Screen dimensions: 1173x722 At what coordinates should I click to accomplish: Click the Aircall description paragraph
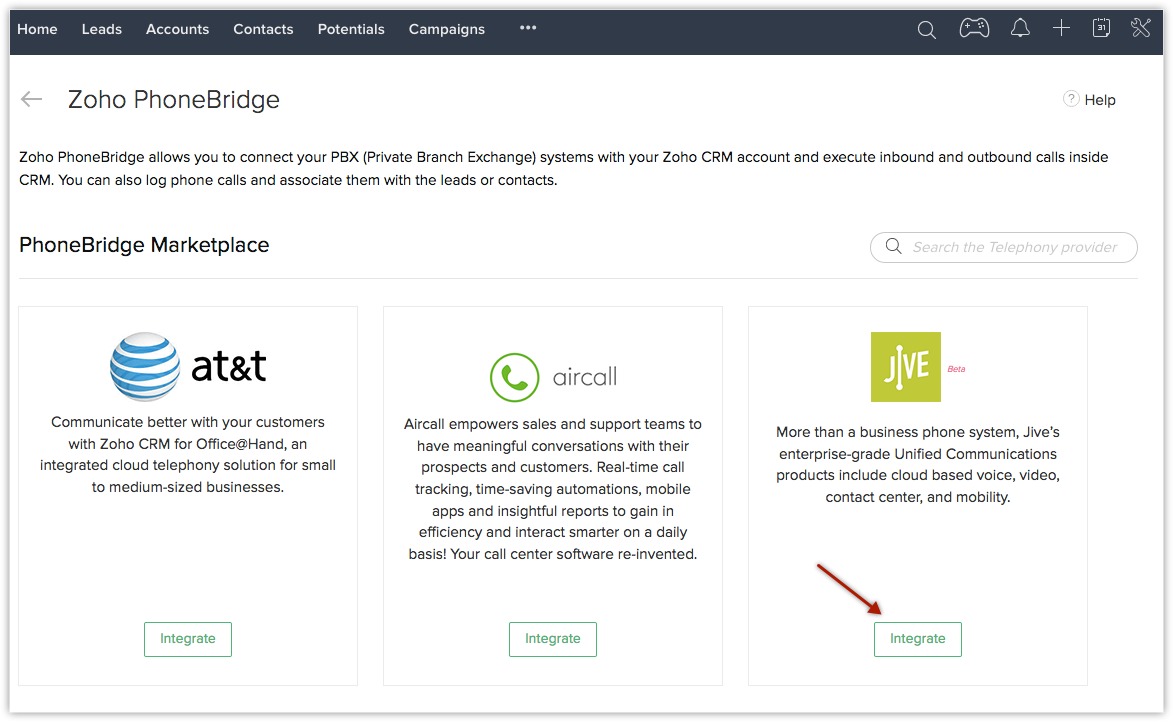(x=553, y=489)
